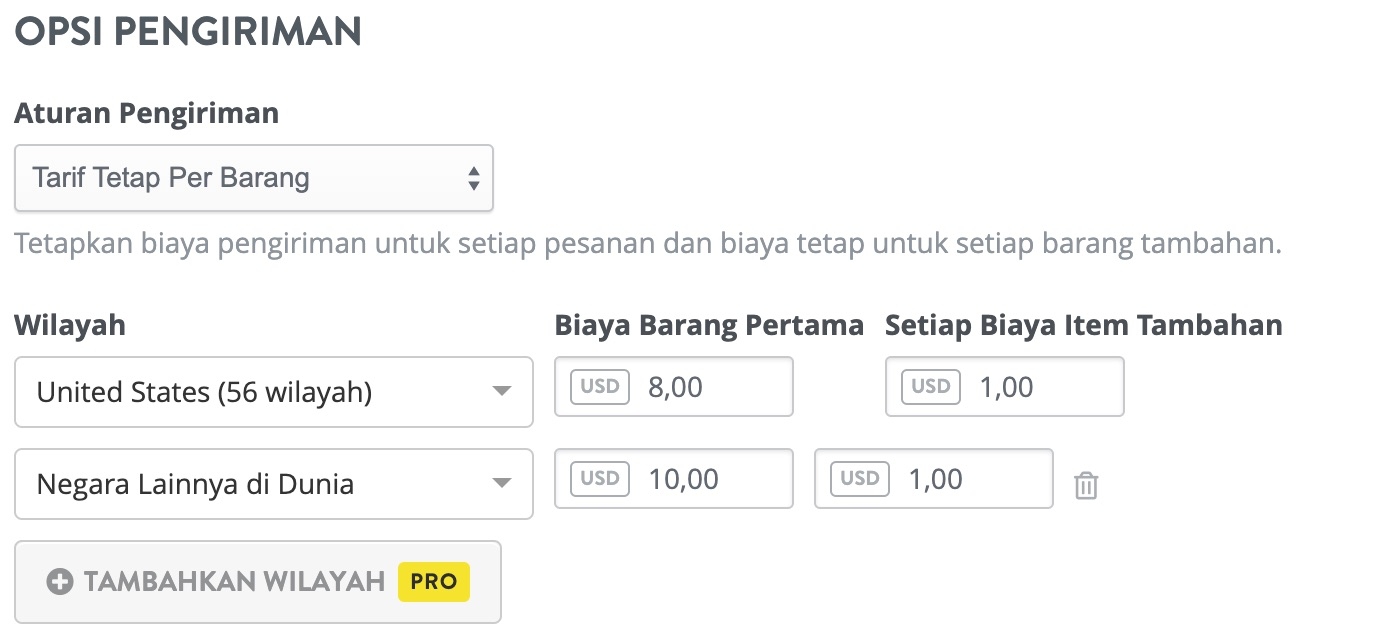Click the arrow on Negara Lainnya di Dunia
Image resolution: width=1376 pixels, height=640 pixels.
pyautogui.click(x=503, y=484)
